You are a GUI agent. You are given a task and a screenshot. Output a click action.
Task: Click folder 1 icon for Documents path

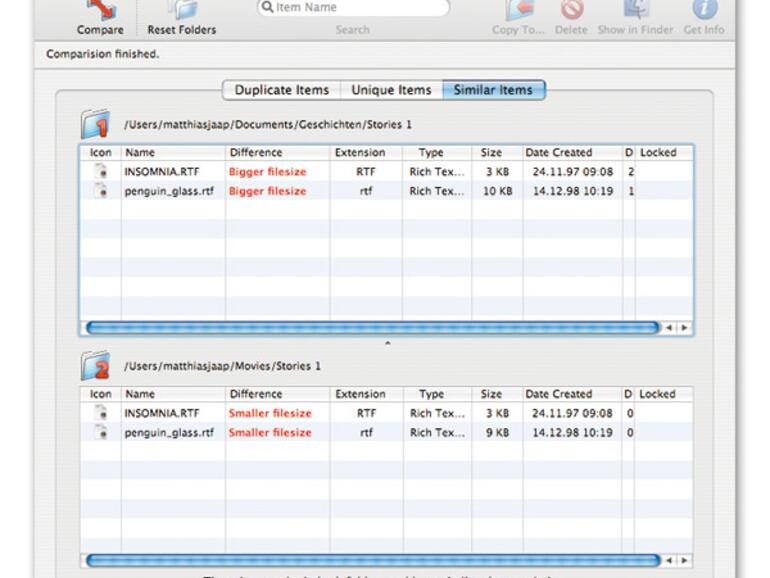pos(96,125)
